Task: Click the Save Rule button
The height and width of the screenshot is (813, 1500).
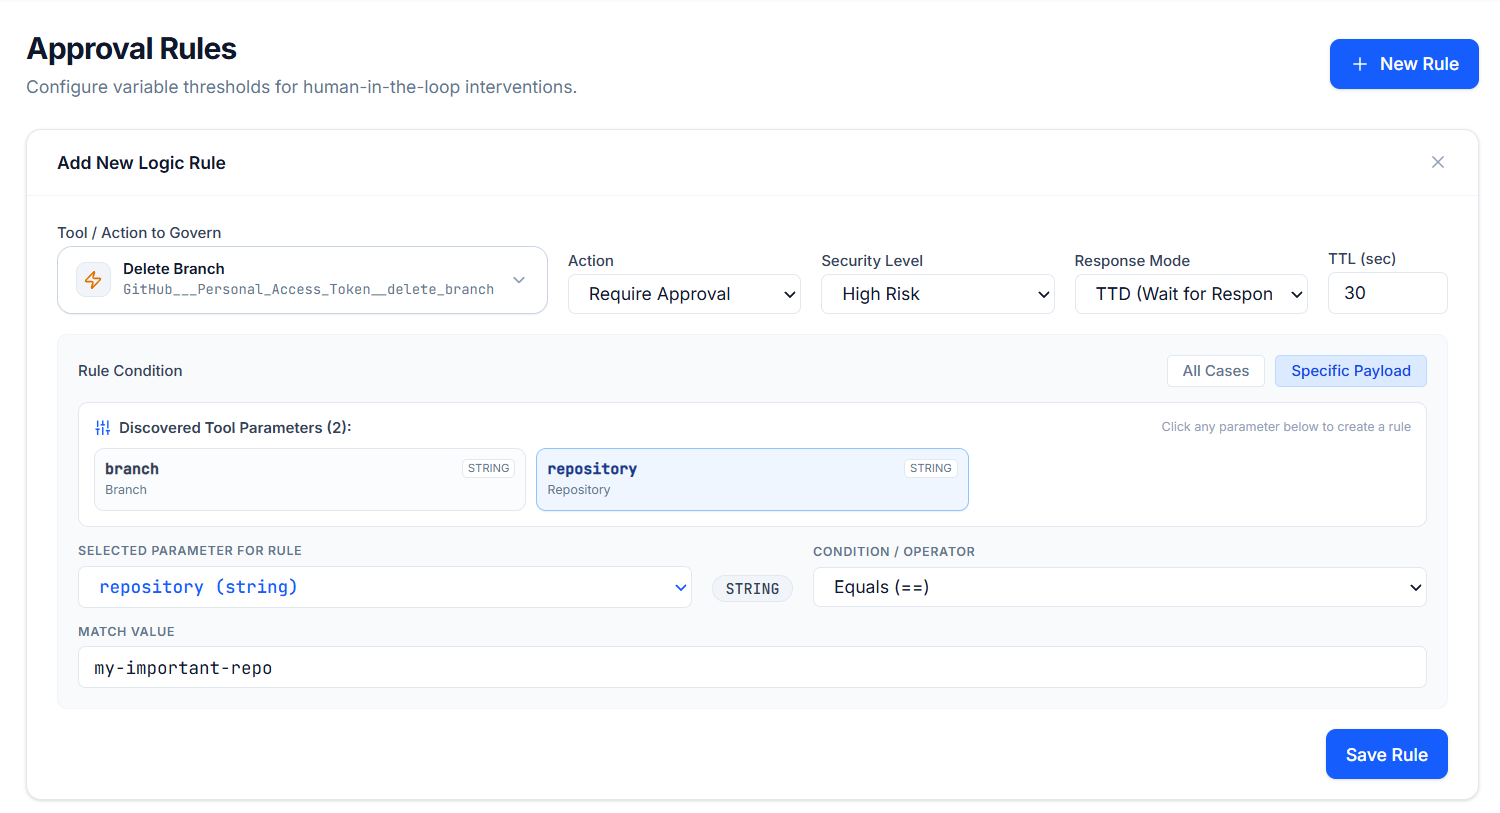Action: pyautogui.click(x=1387, y=754)
